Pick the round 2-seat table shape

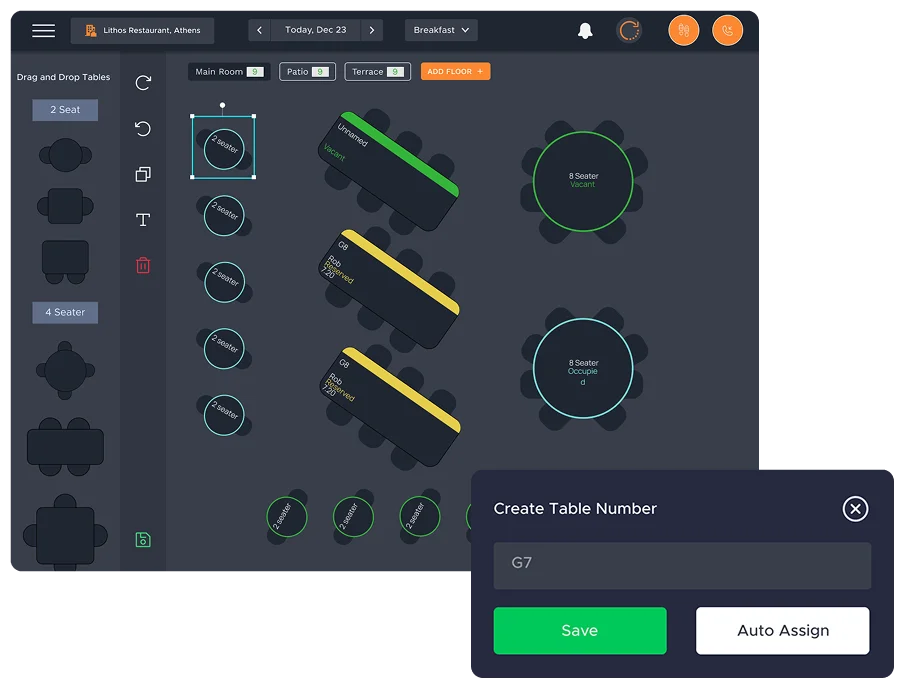(65, 155)
